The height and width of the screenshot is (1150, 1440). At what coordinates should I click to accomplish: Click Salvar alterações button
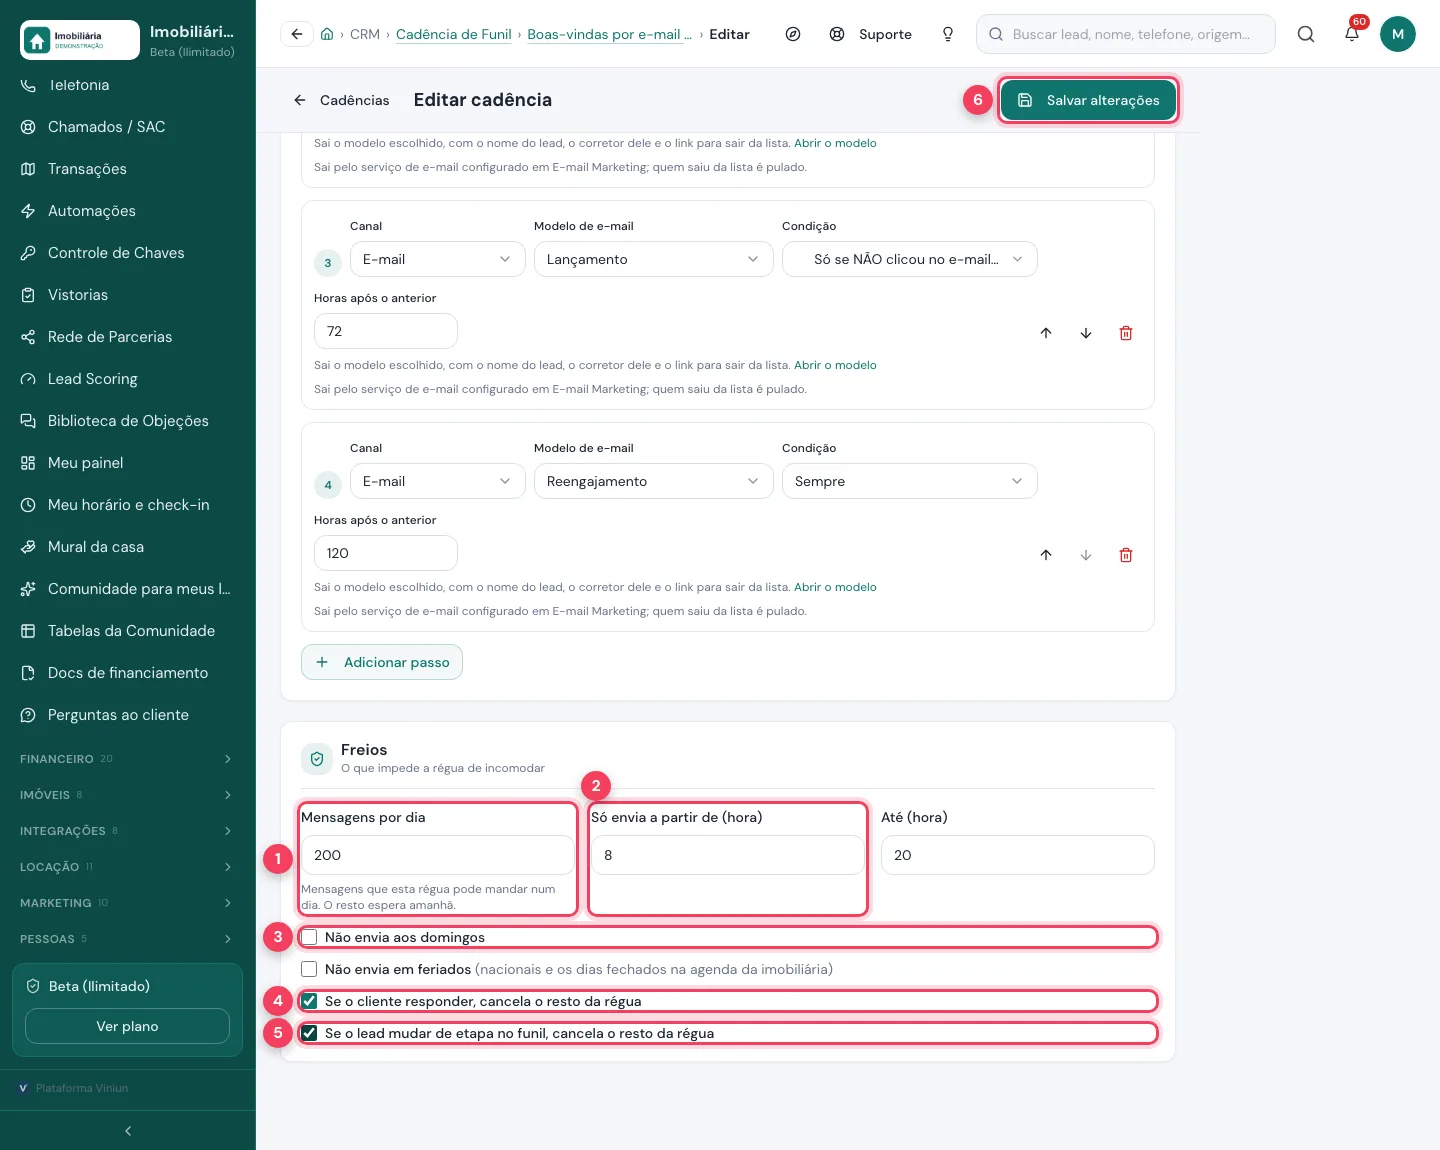[x=1089, y=100]
